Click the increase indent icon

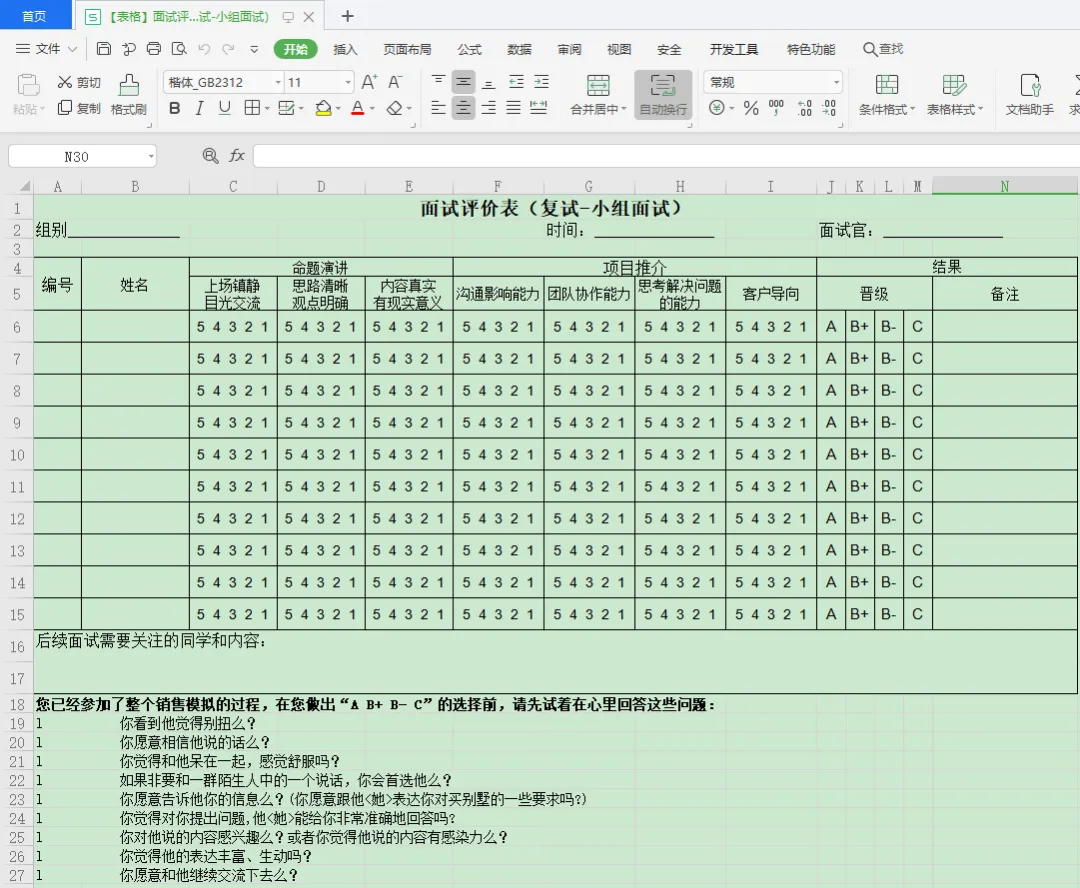[x=541, y=82]
